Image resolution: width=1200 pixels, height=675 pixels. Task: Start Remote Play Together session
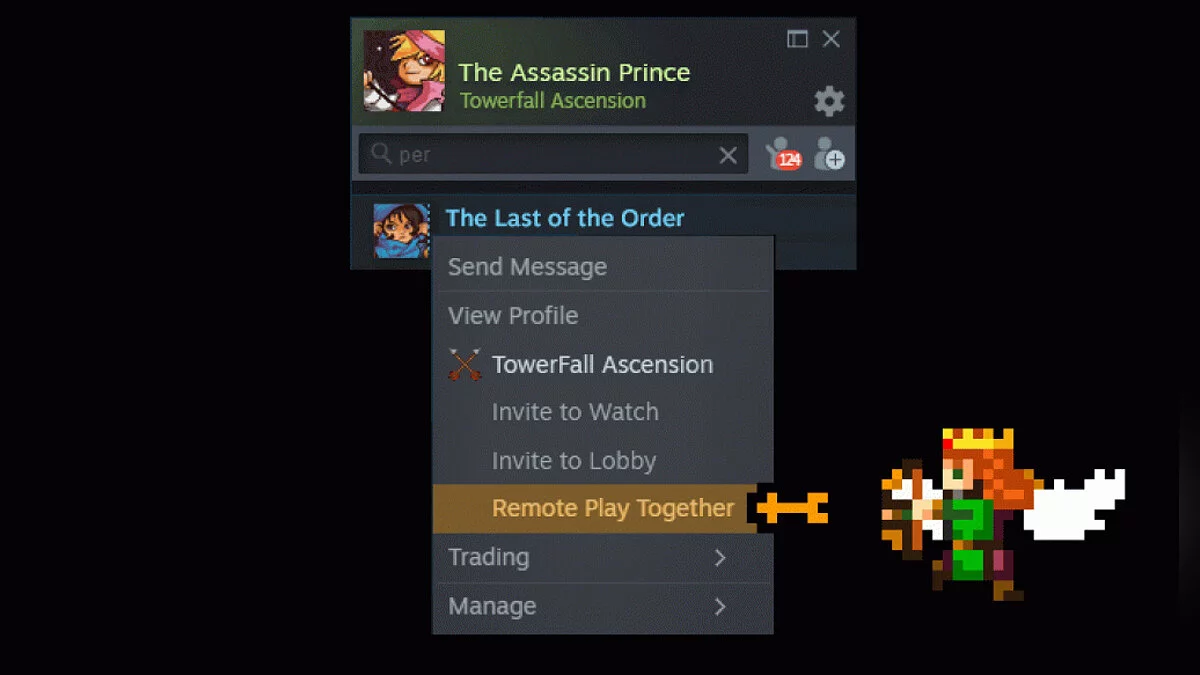coord(603,509)
